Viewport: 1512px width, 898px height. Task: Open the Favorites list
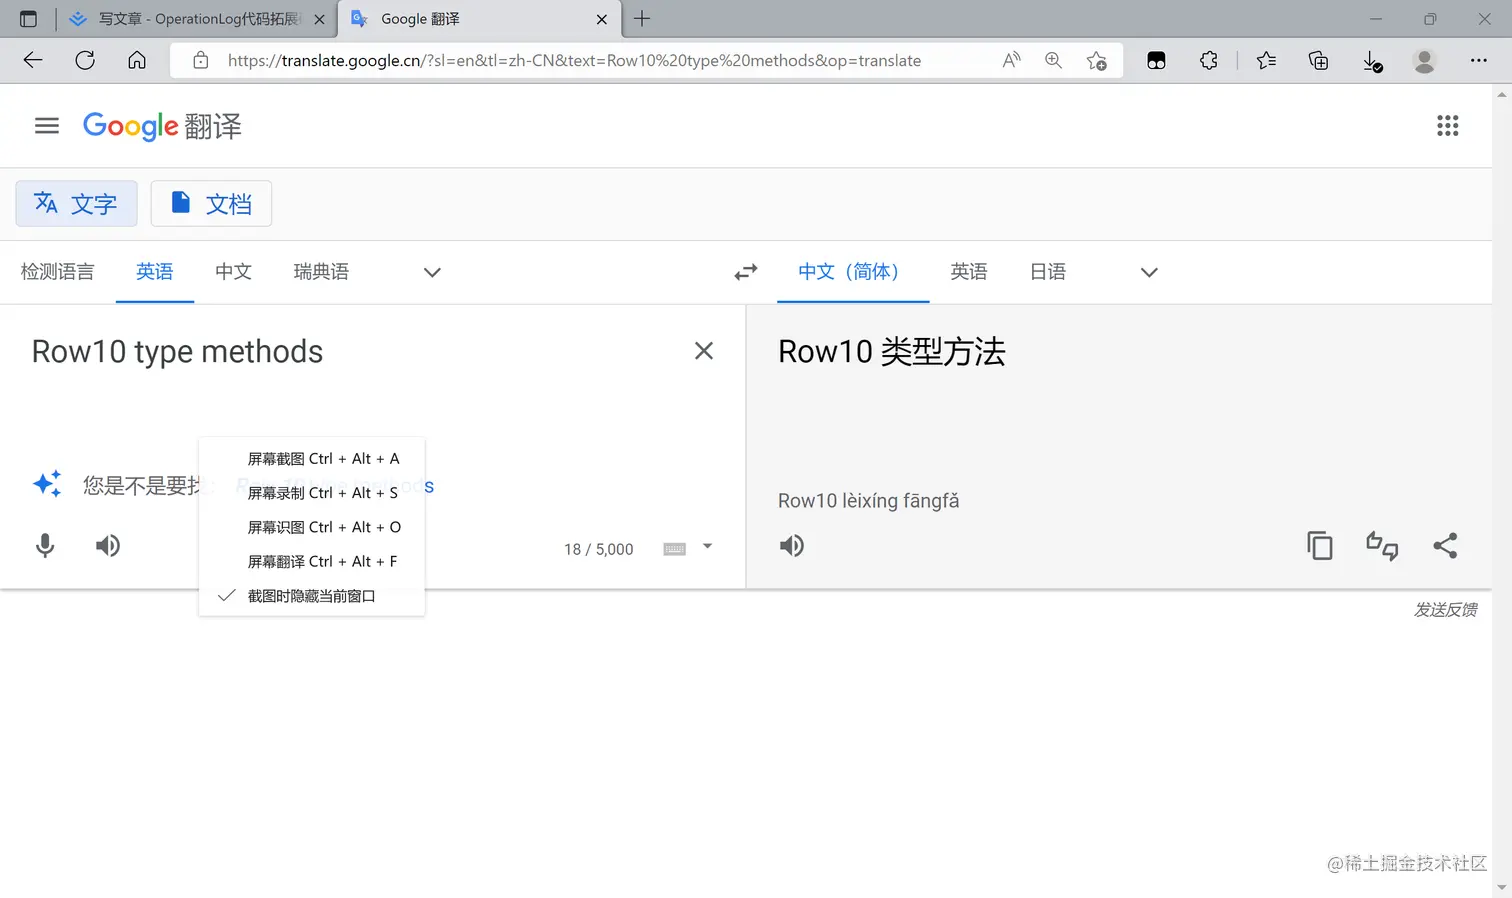click(1266, 60)
